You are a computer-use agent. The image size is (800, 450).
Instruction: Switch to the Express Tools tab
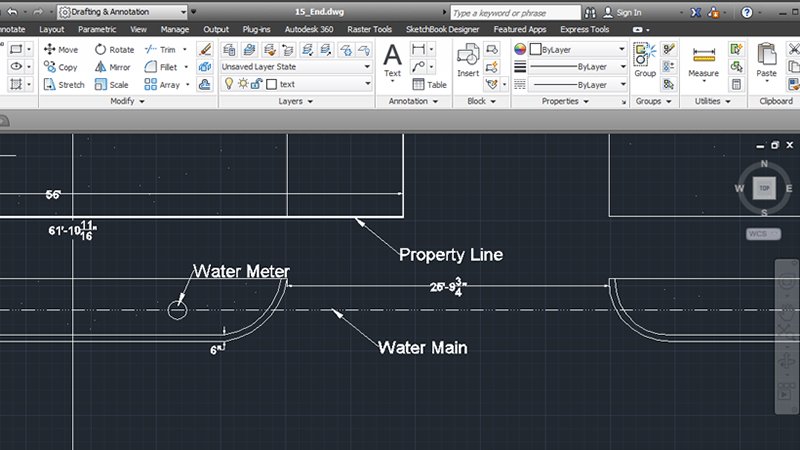coord(585,30)
